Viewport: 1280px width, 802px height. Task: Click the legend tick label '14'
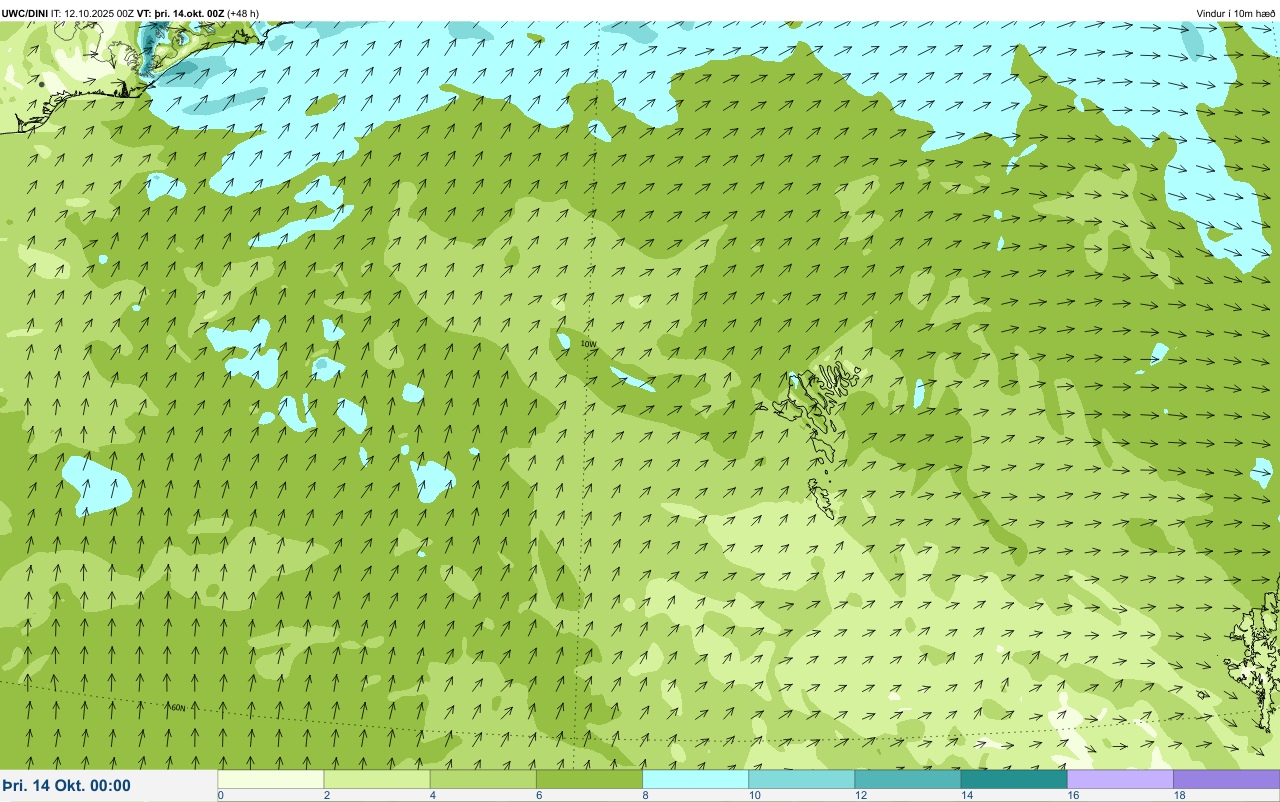966,795
